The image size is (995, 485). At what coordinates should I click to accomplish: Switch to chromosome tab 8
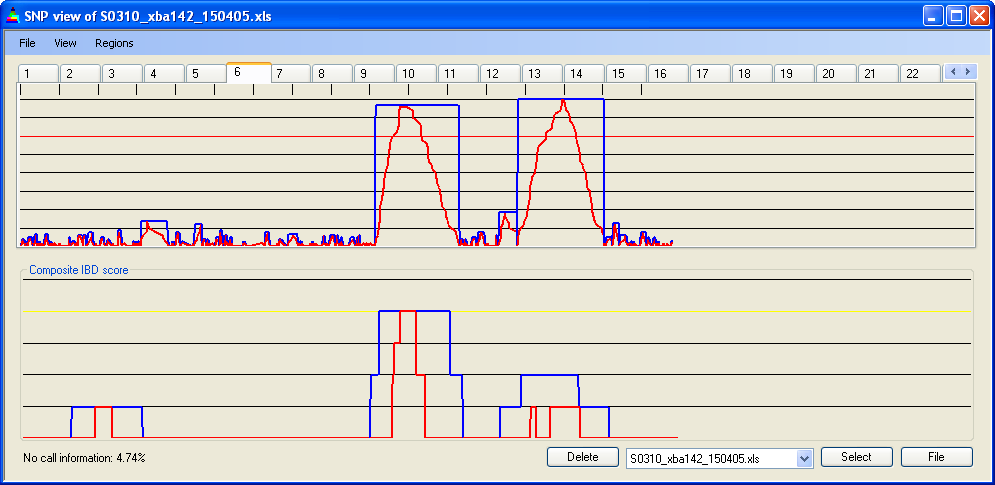(332, 74)
